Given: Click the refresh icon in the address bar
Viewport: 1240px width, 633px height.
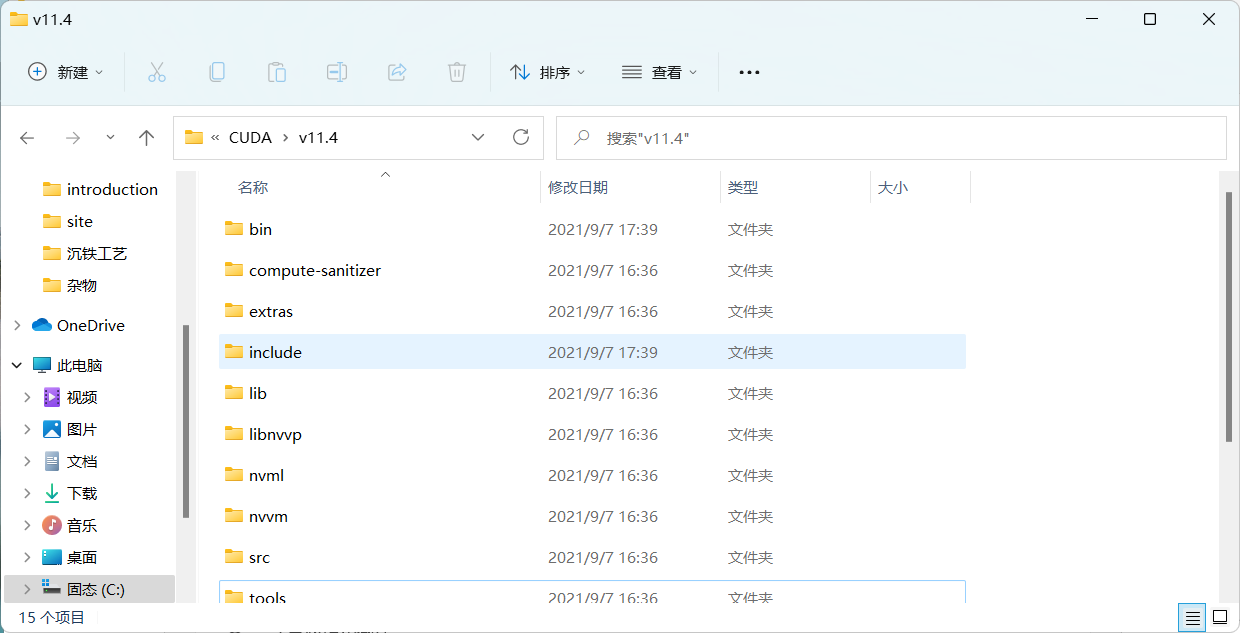Looking at the screenshot, I should tap(520, 137).
